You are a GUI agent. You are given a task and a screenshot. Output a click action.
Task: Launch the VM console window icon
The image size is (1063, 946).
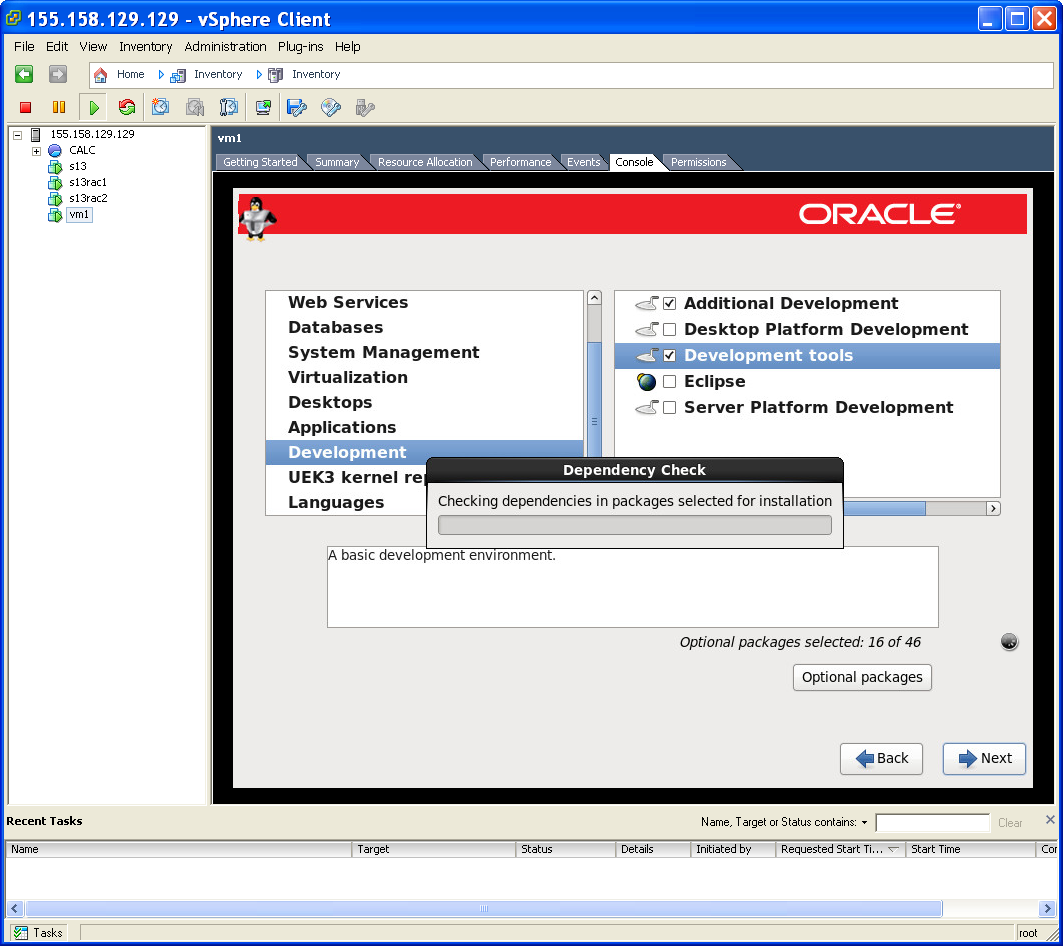tap(263, 107)
